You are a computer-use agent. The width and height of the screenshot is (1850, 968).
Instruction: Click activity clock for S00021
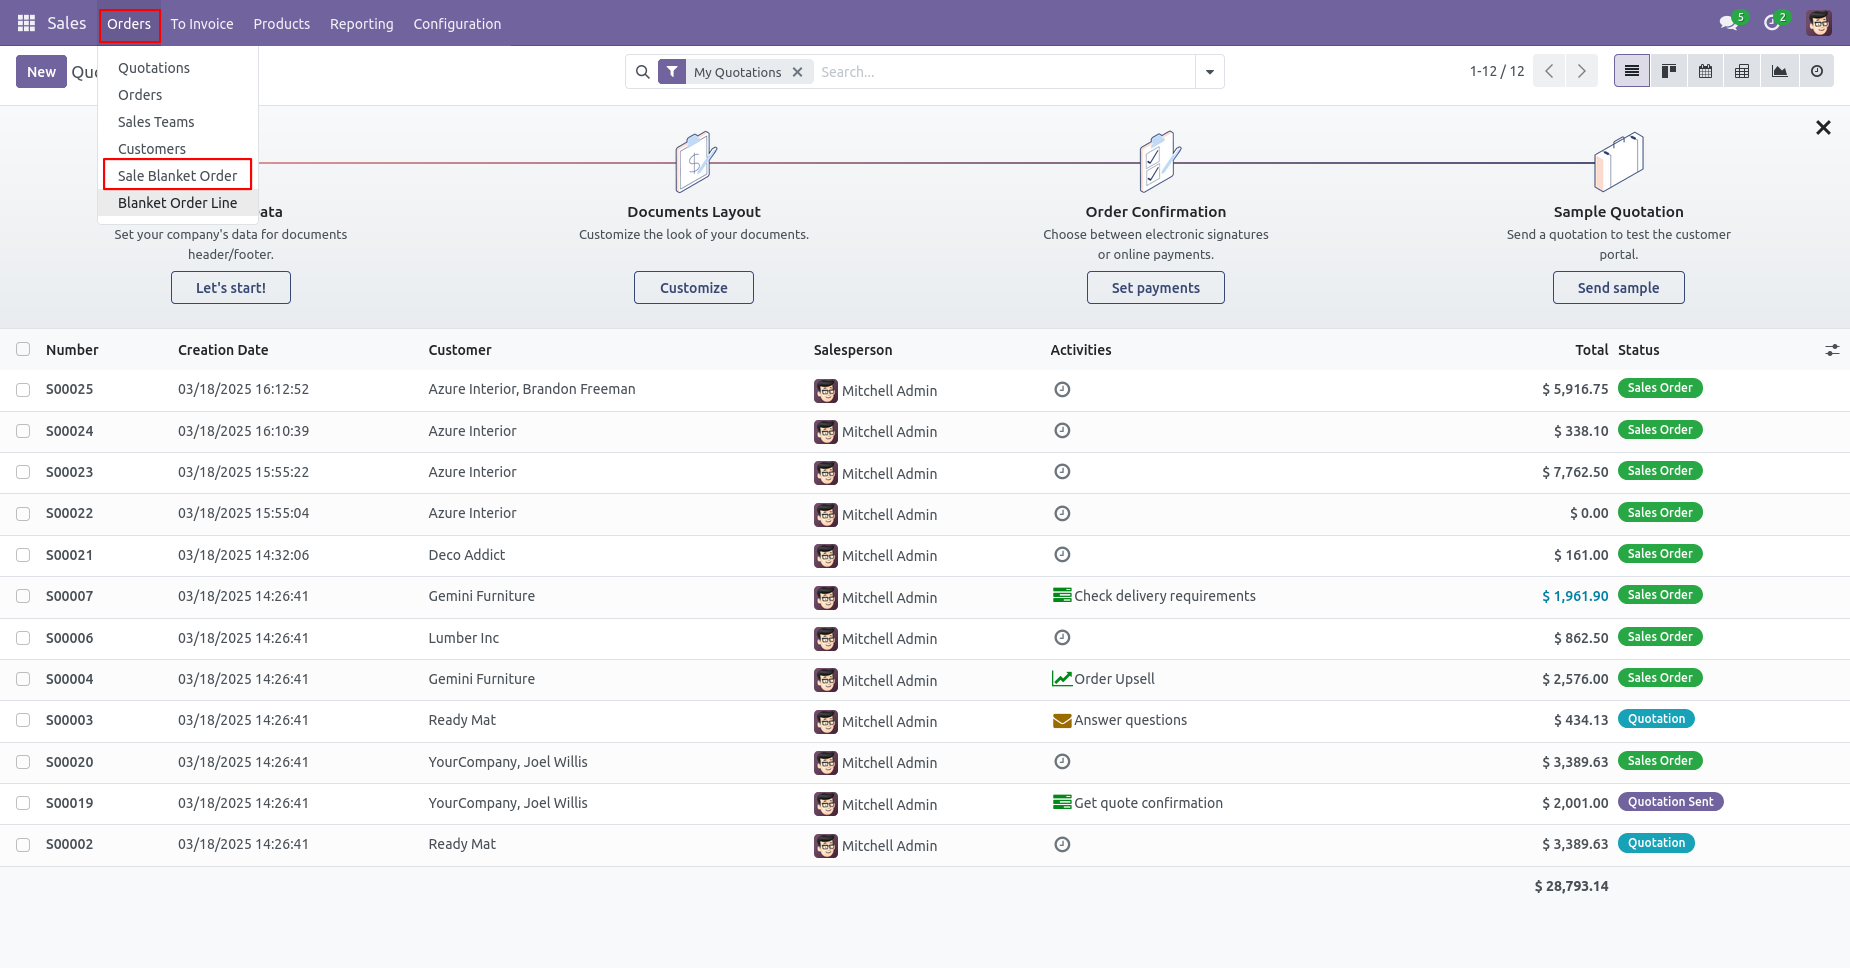[1062, 554]
